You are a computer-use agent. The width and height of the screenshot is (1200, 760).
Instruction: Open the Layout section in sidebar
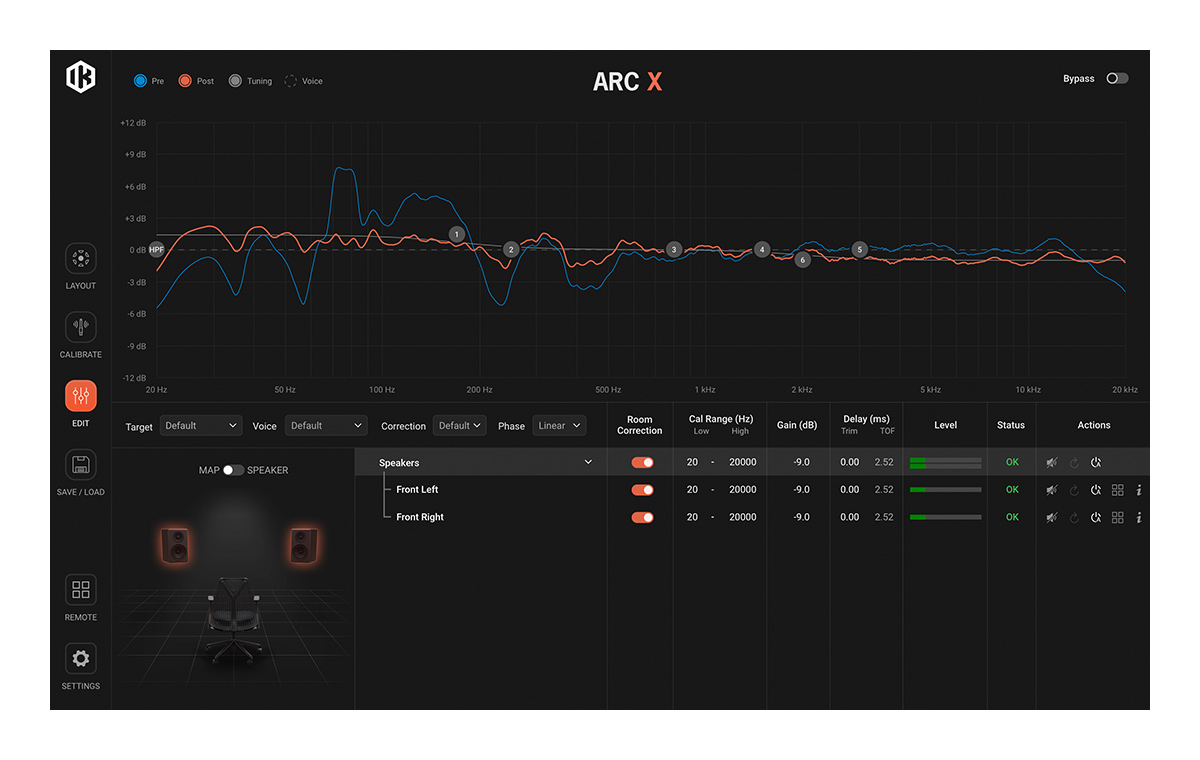click(81, 259)
